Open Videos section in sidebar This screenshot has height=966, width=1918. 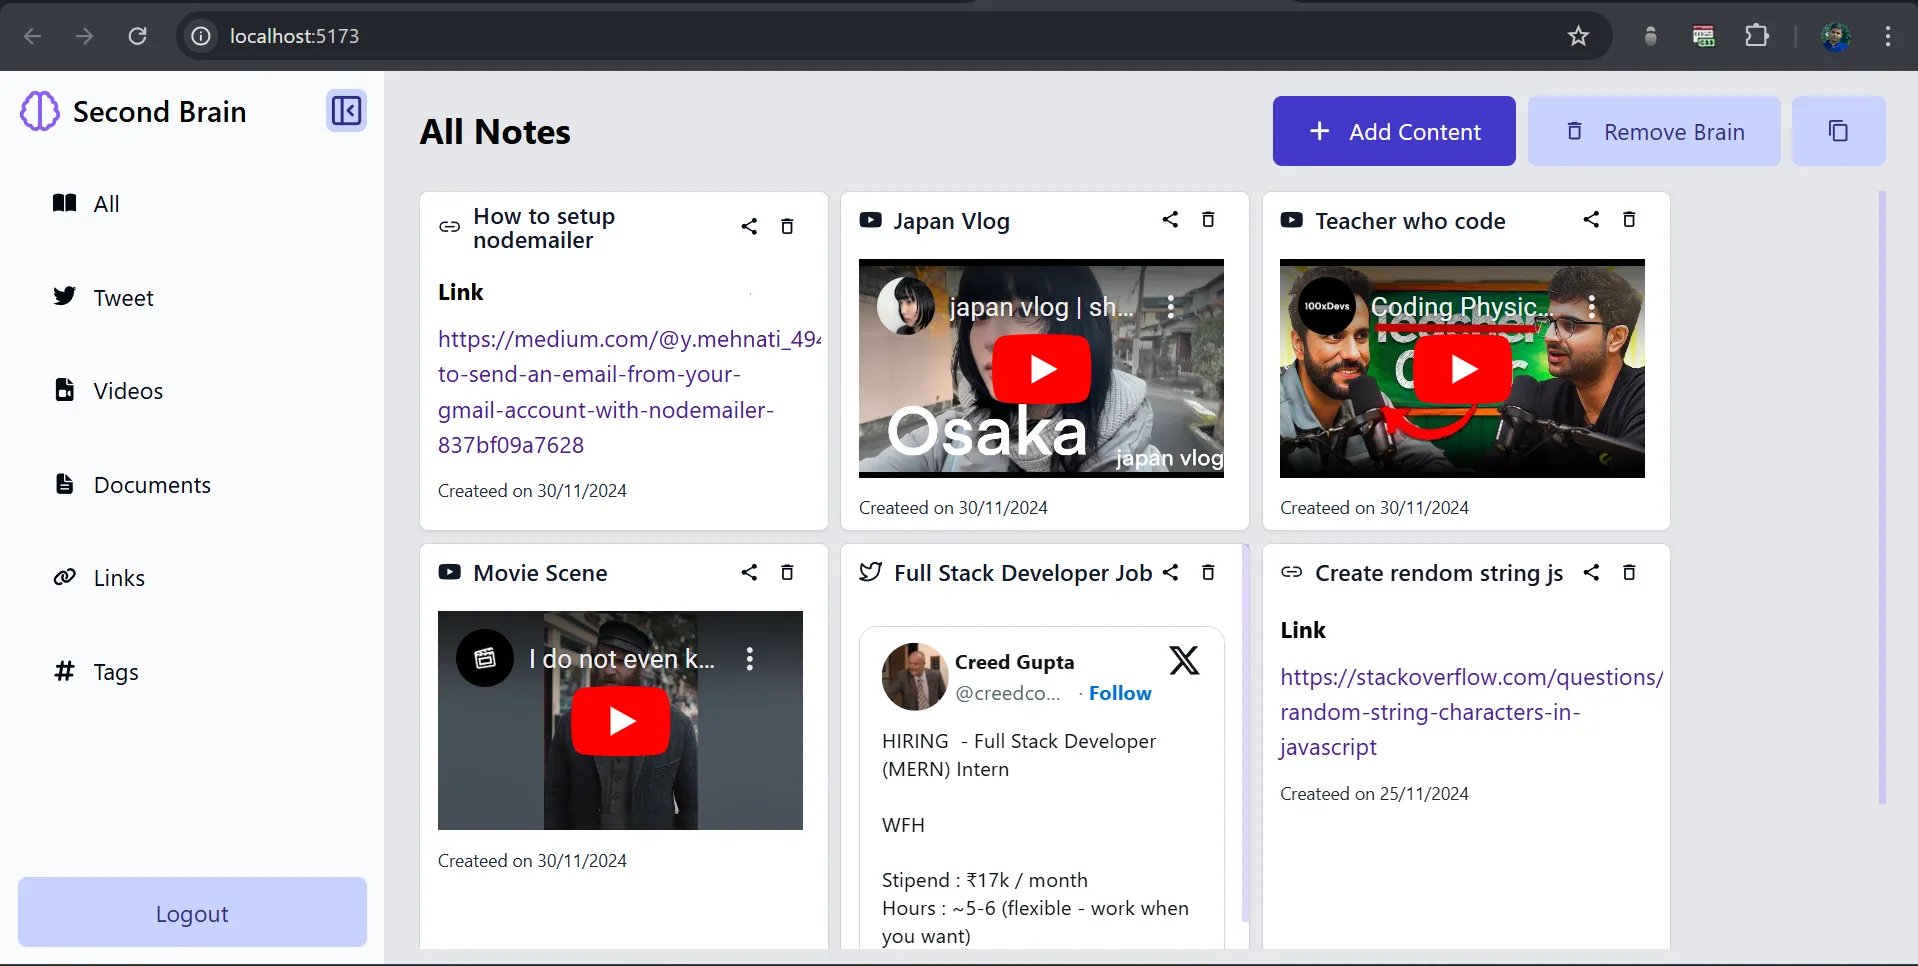(128, 391)
